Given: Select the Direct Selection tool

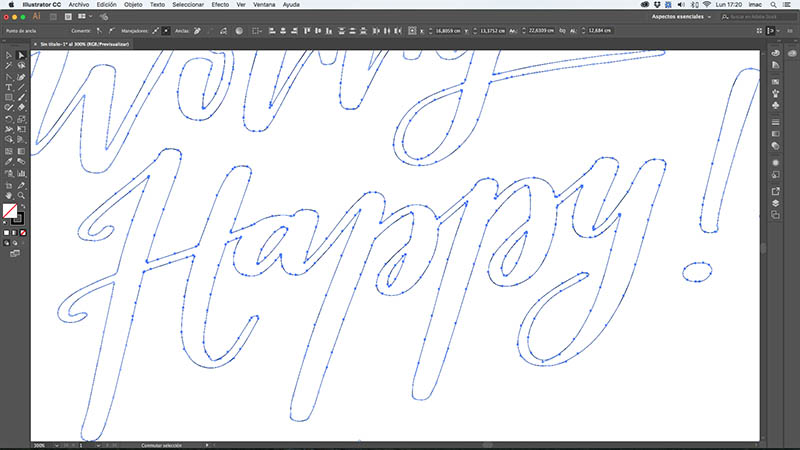Looking at the screenshot, I should click(21, 55).
